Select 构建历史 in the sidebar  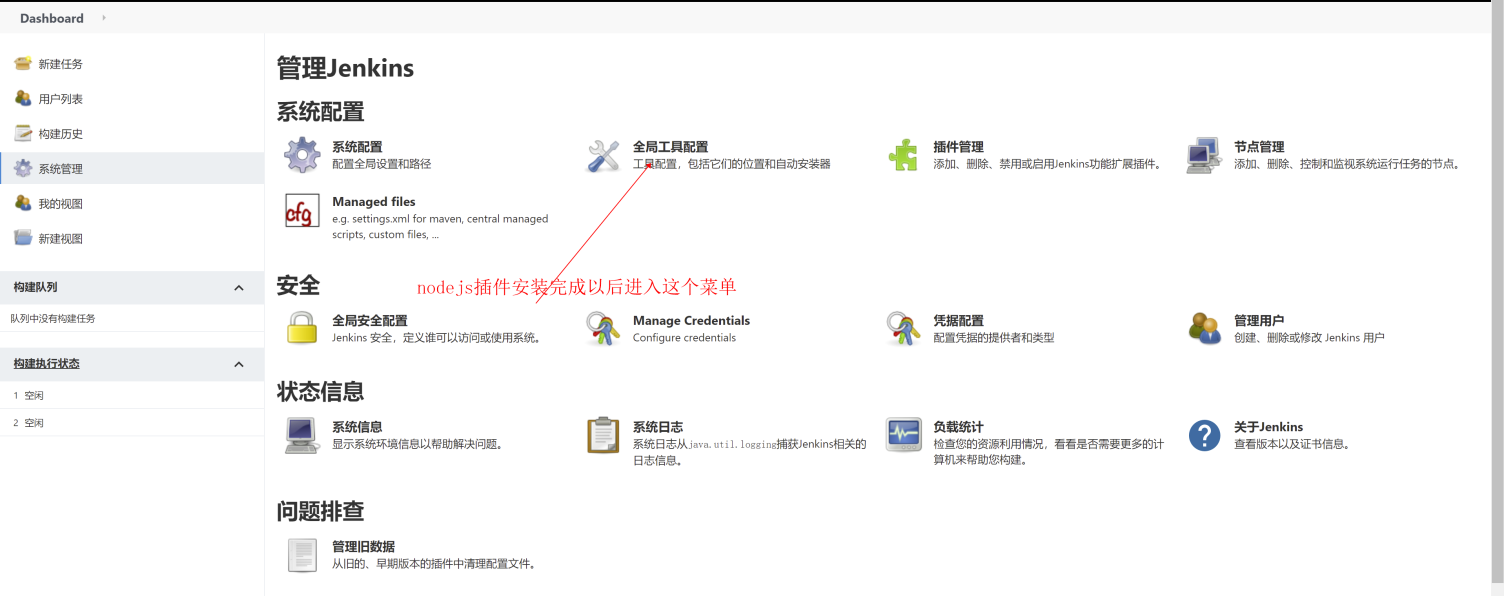click(60, 134)
